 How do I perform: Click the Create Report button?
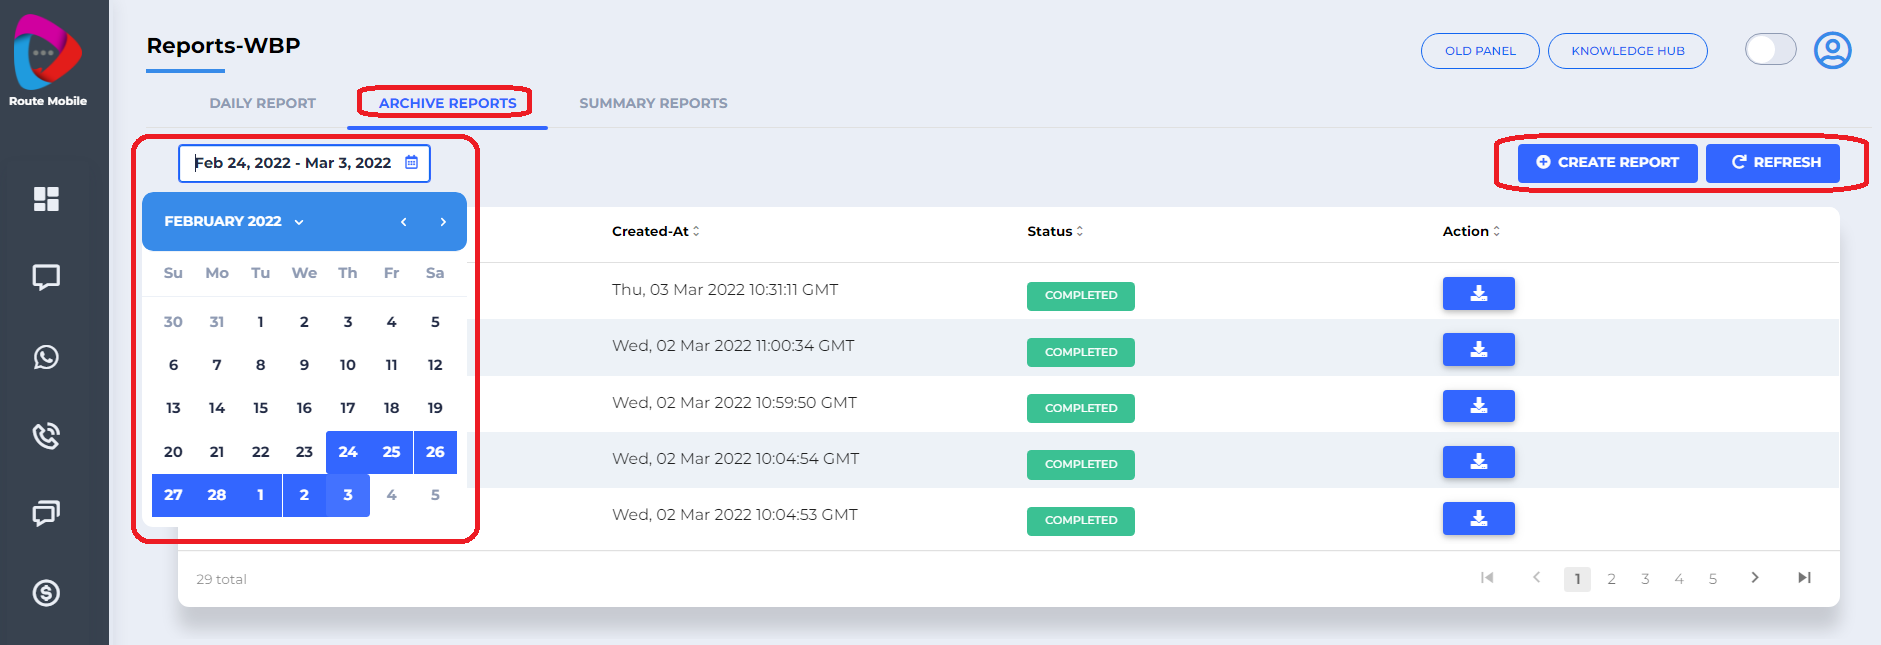click(1607, 162)
